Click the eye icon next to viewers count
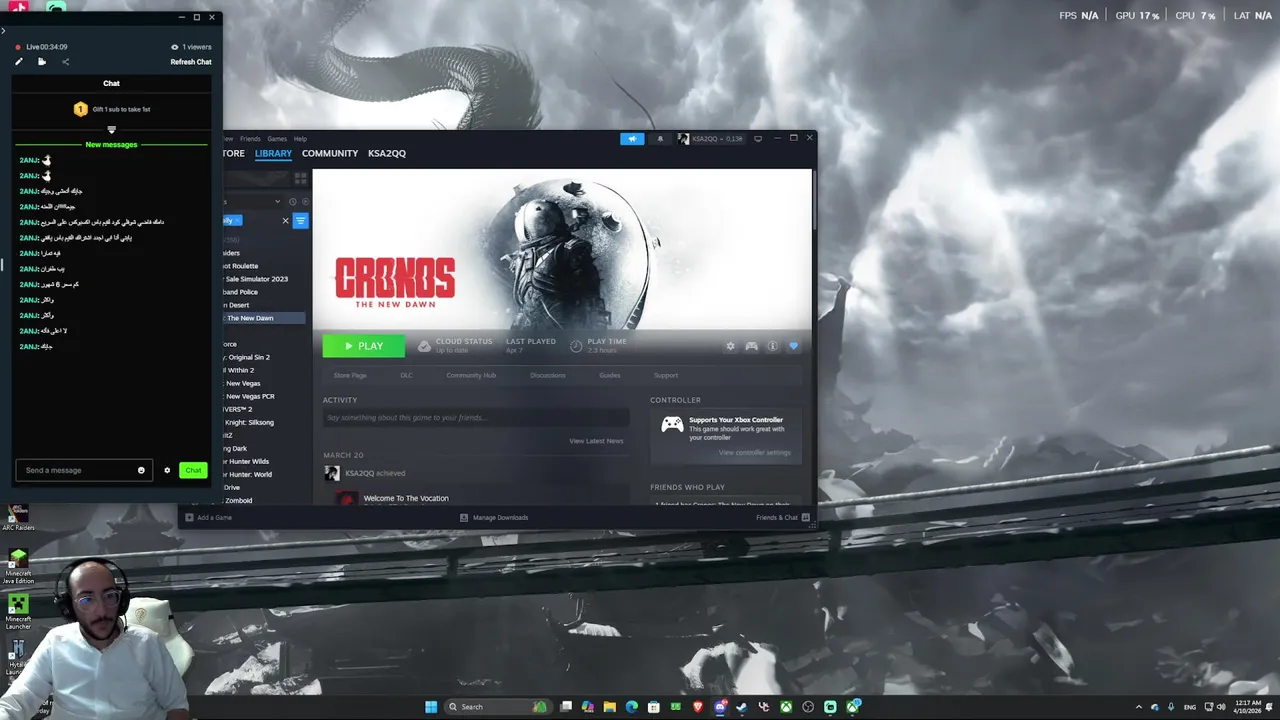Viewport: 1280px width, 720px height. 175,47
